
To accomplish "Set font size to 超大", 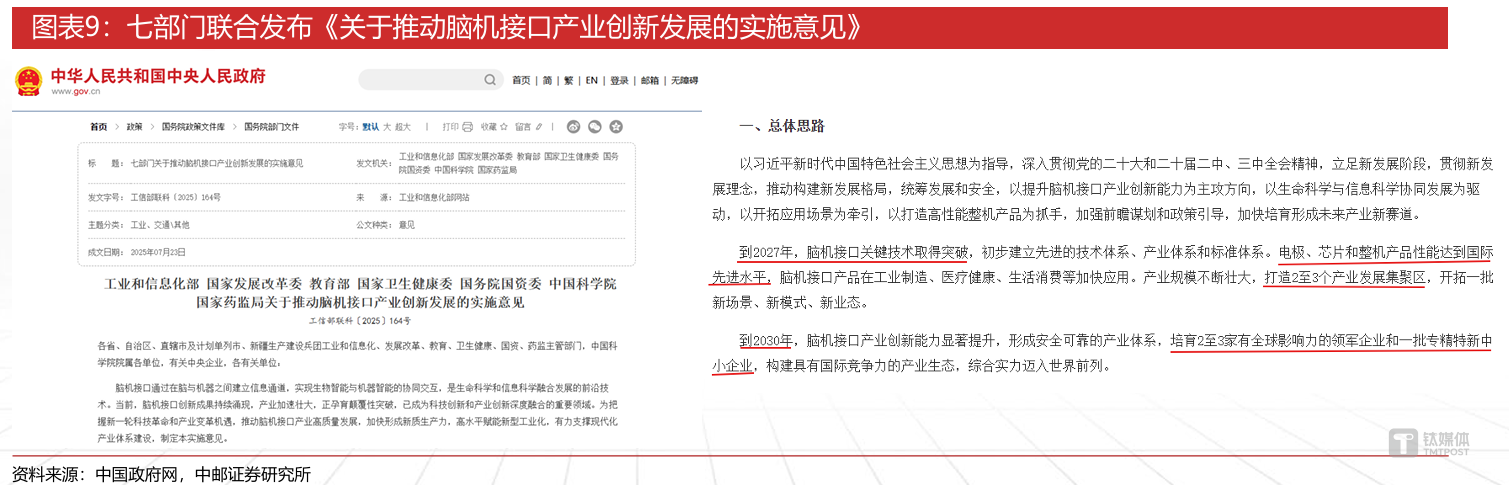I will click(x=403, y=127).
